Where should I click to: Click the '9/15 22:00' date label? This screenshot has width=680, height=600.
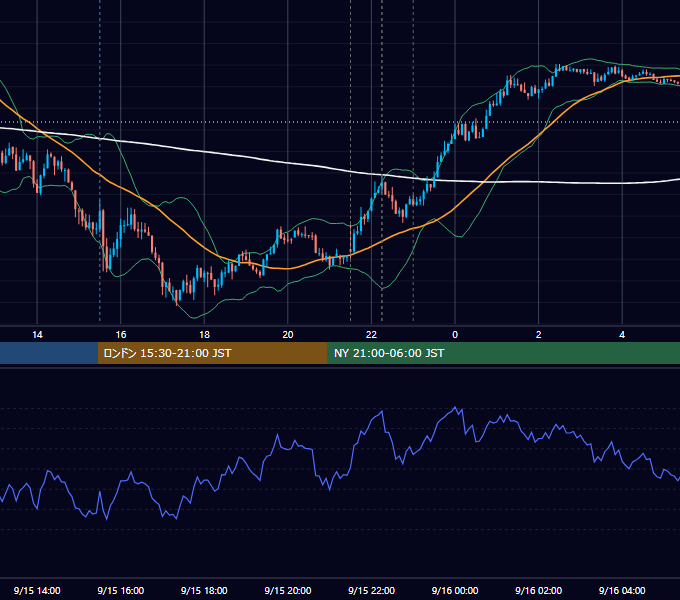coord(371,590)
